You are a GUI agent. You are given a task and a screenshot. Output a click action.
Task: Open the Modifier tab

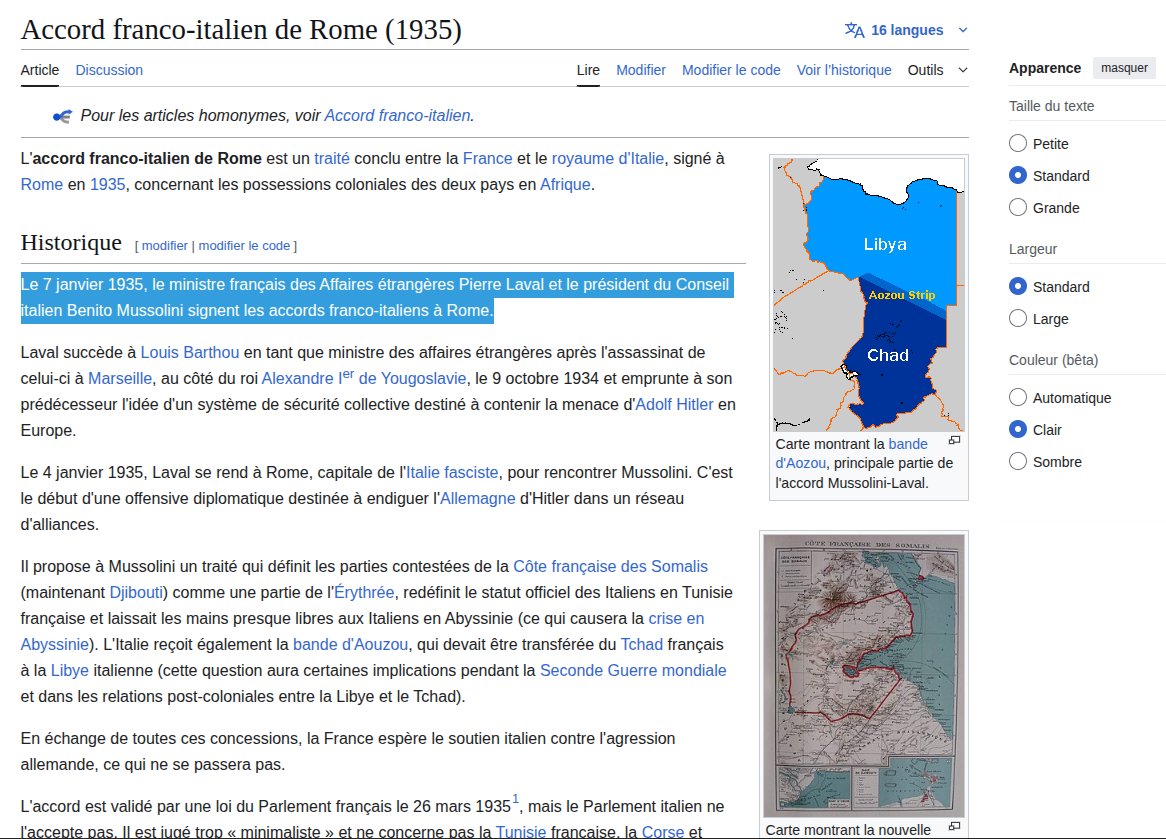pyautogui.click(x=641, y=70)
